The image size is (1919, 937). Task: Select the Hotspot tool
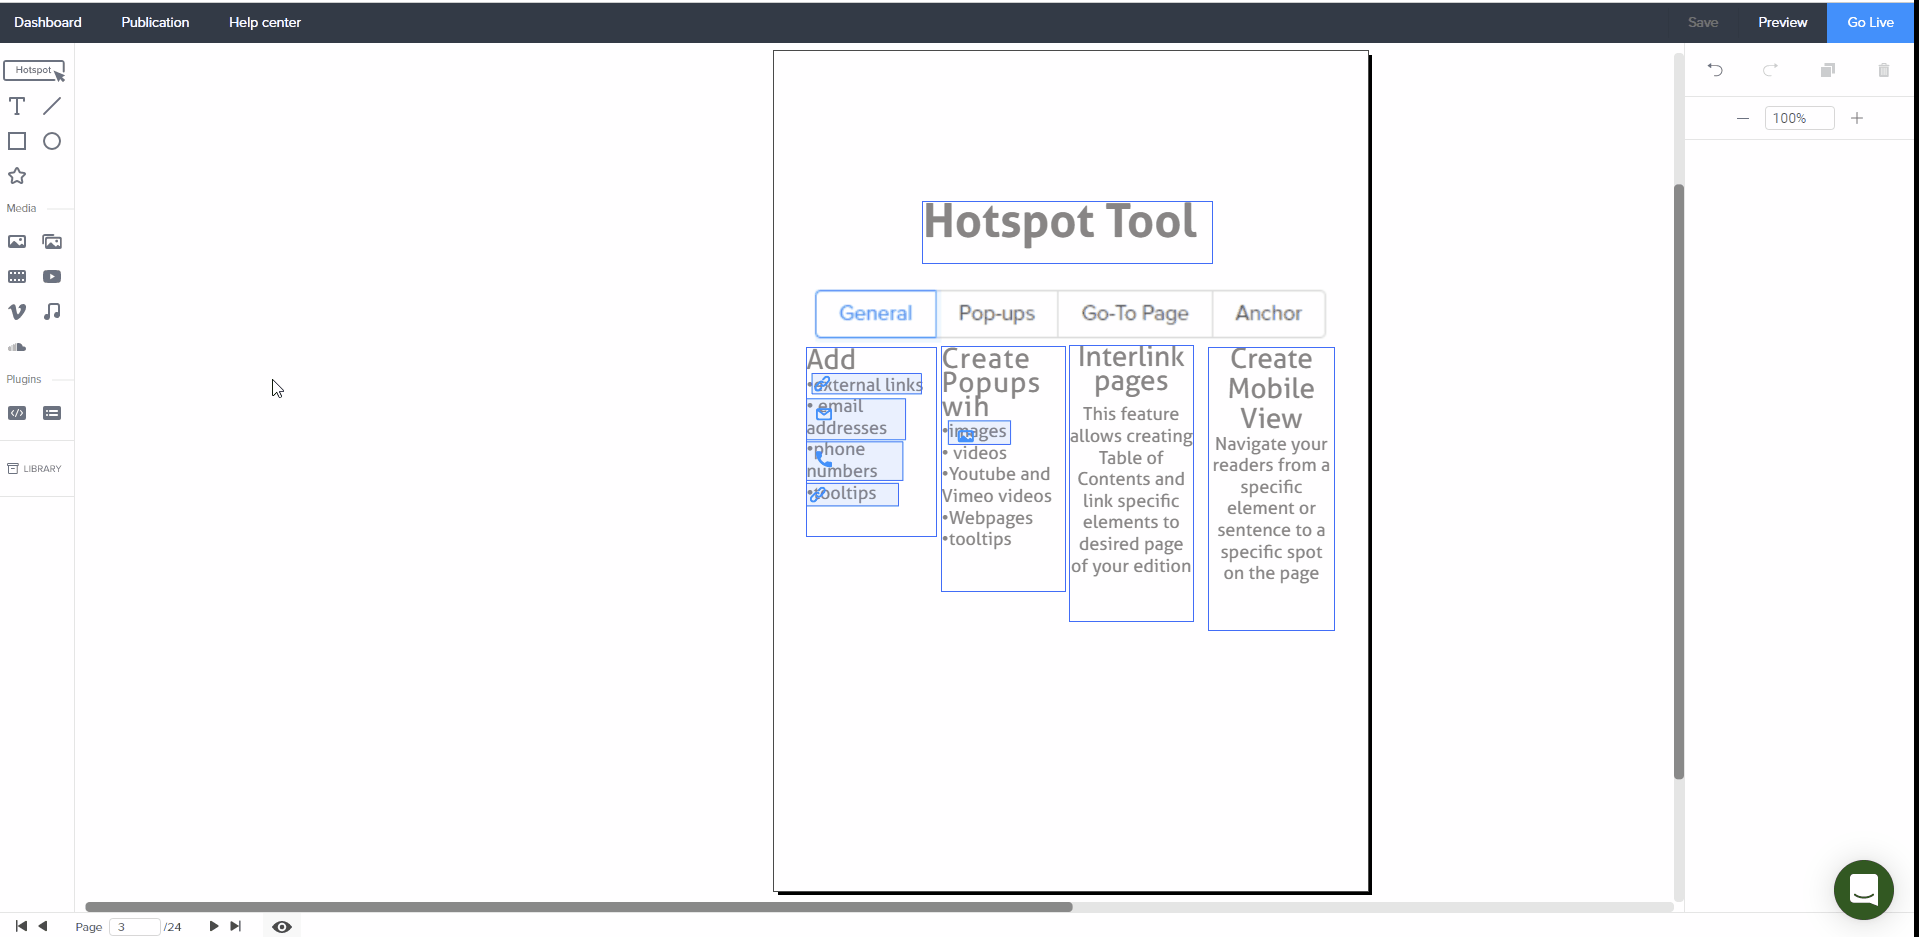pyautogui.click(x=34, y=71)
